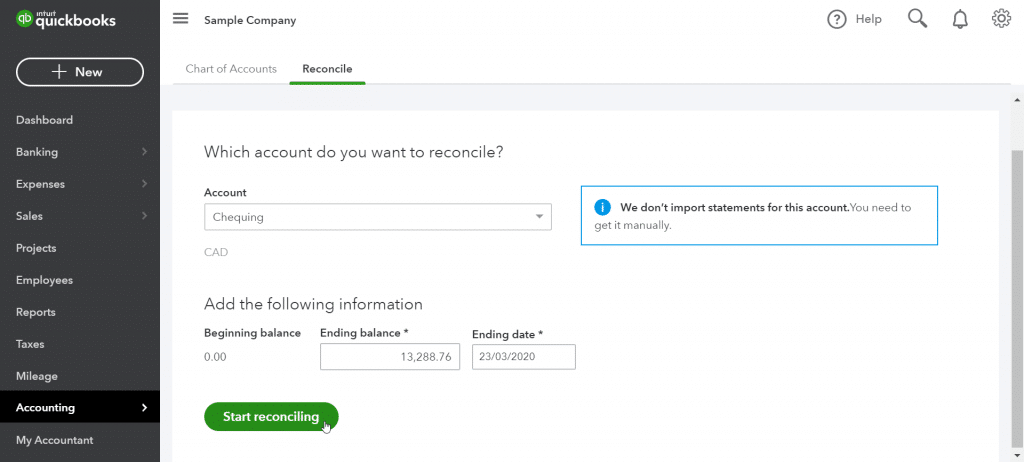Image resolution: width=1024 pixels, height=462 pixels.
Task: Click the Ending balance input field
Action: pos(390,357)
